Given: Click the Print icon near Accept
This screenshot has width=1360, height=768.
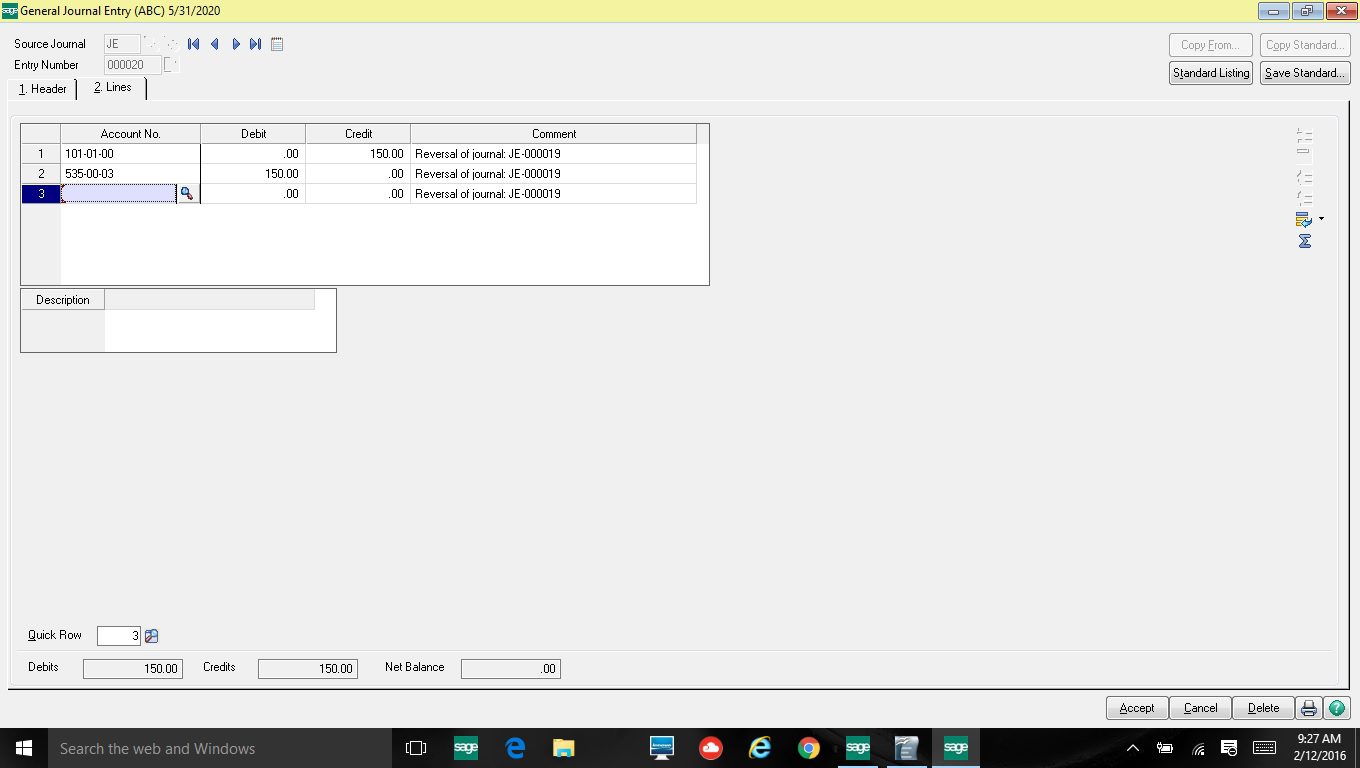Looking at the screenshot, I should 1309,707.
